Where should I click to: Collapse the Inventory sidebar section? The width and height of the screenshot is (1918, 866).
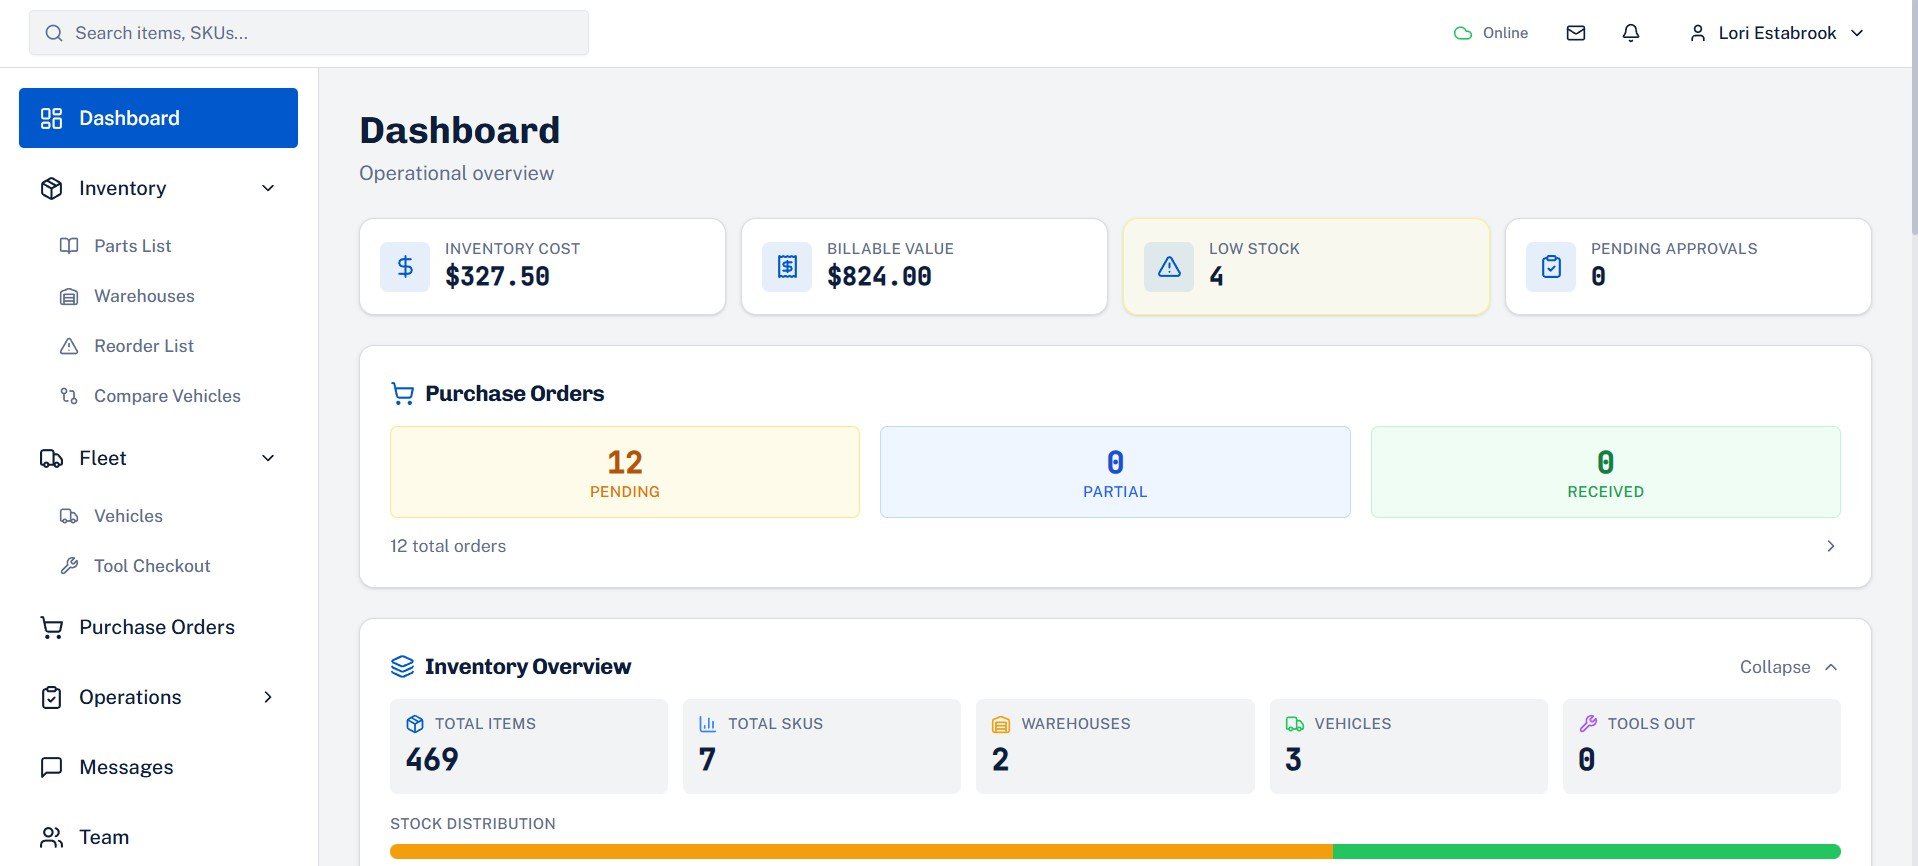(268, 188)
